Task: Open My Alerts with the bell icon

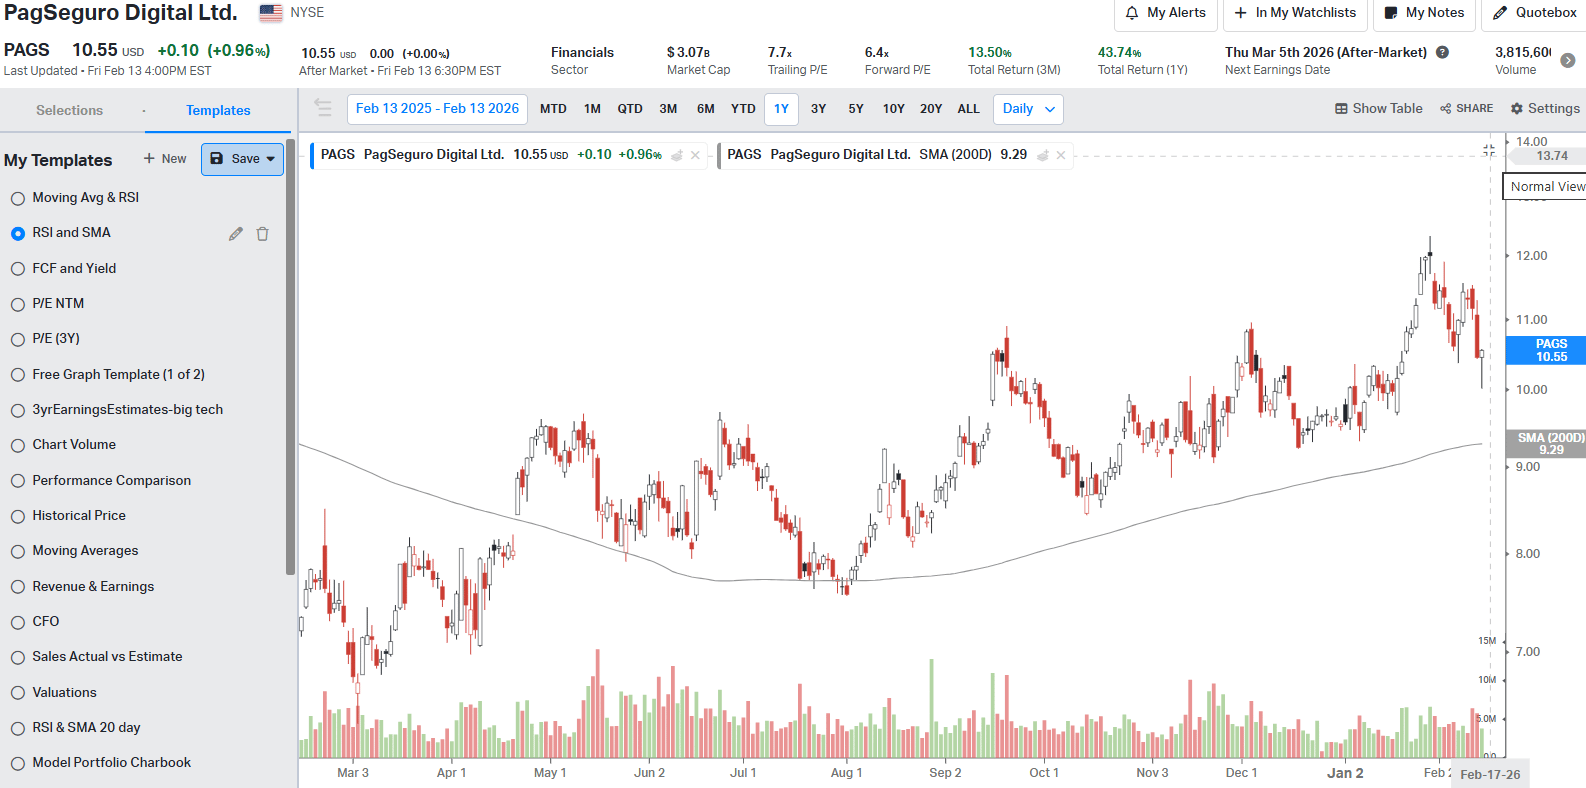Action: (x=1165, y=13)
